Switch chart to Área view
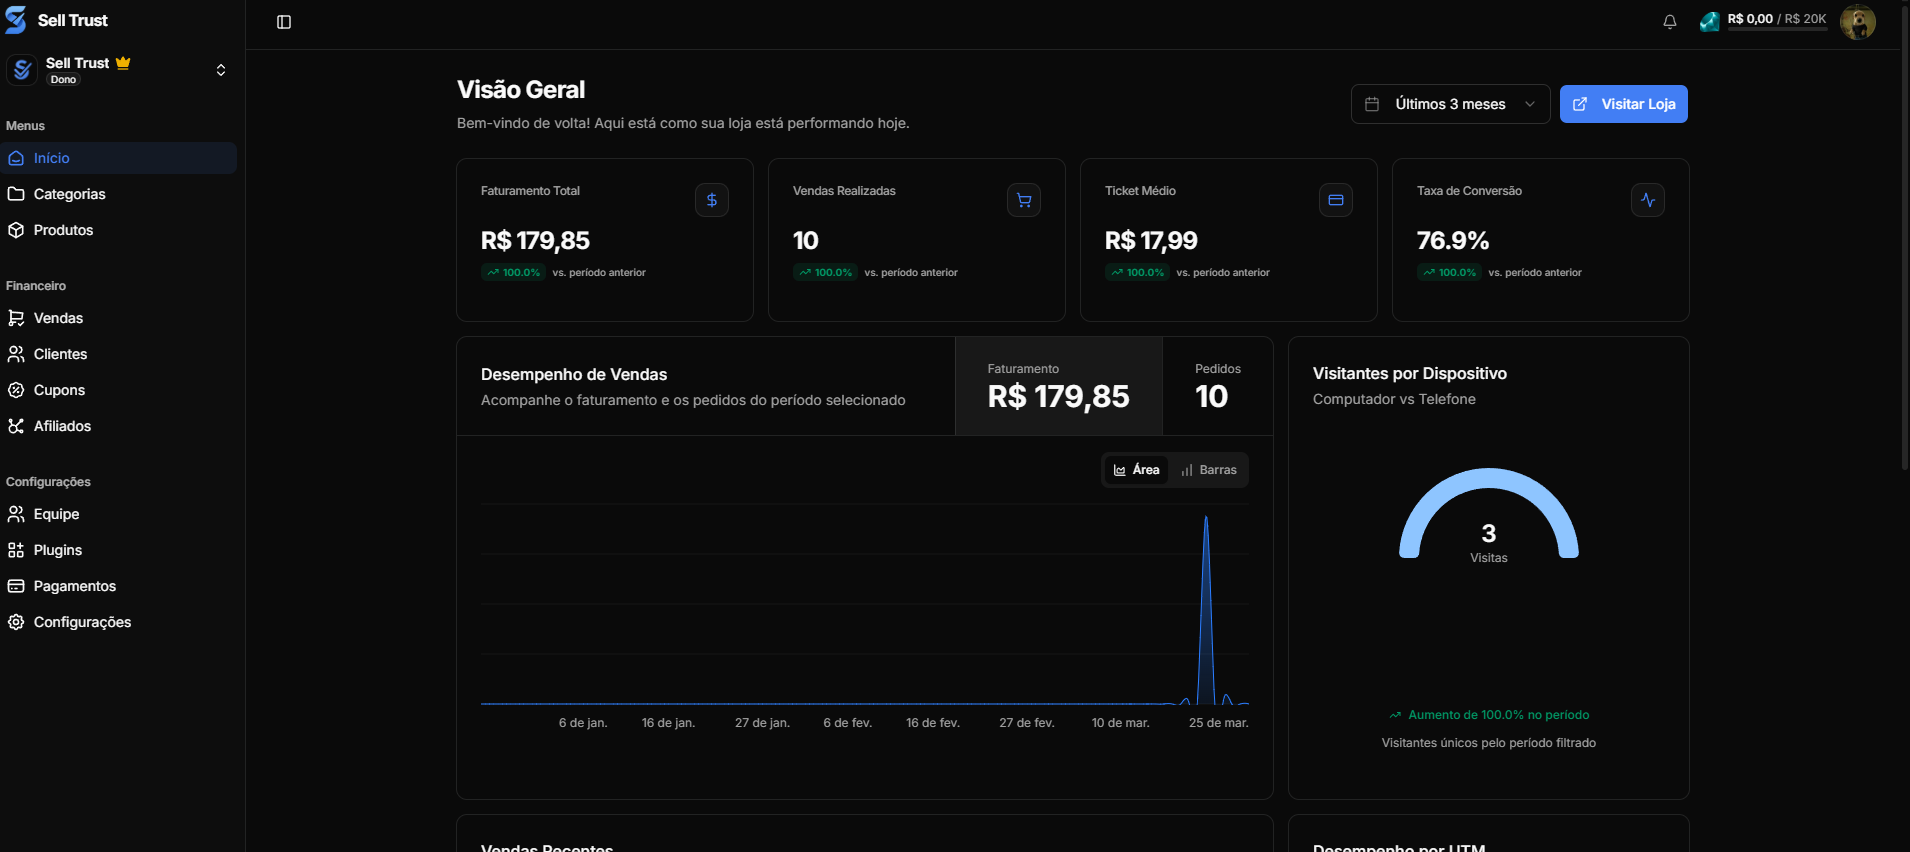The image size is (1910, 852). 1136,470
